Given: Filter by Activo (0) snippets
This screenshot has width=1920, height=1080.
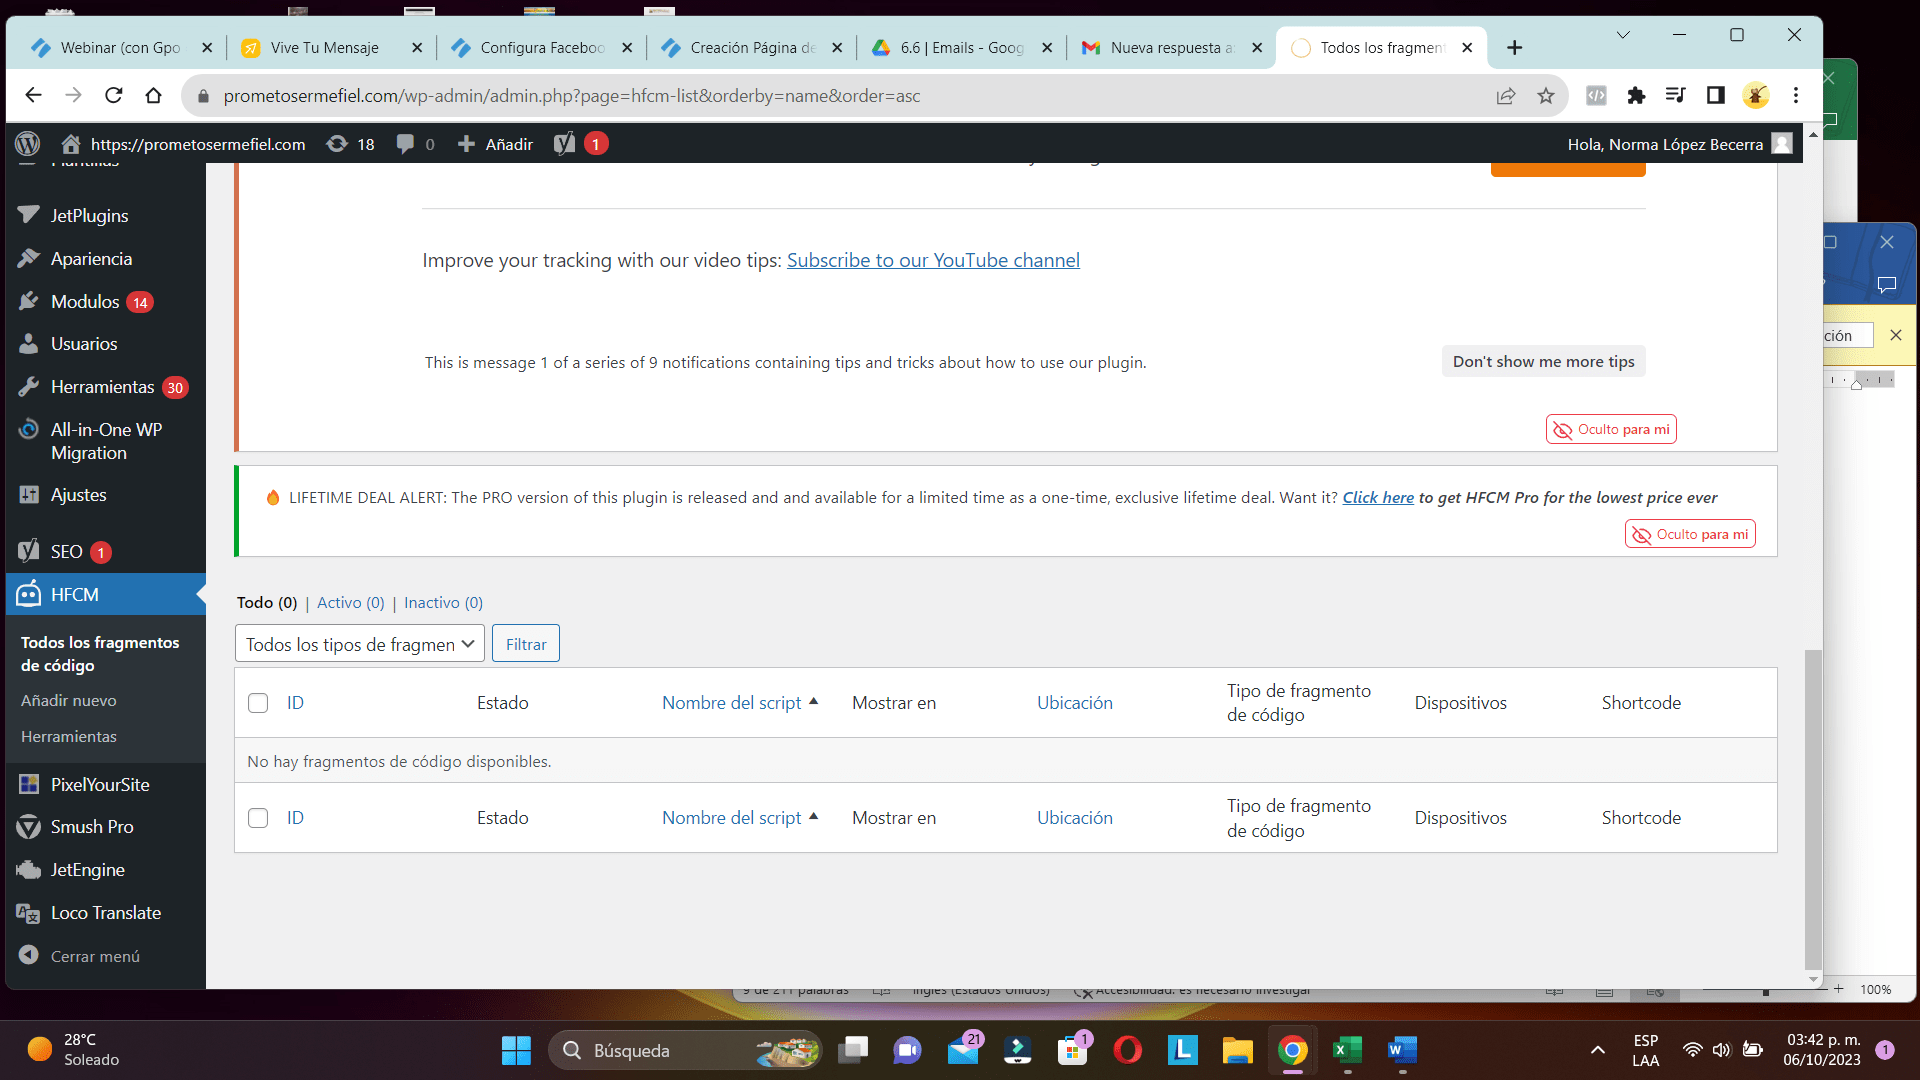Looking at the screenshot, I should (350, 602).
